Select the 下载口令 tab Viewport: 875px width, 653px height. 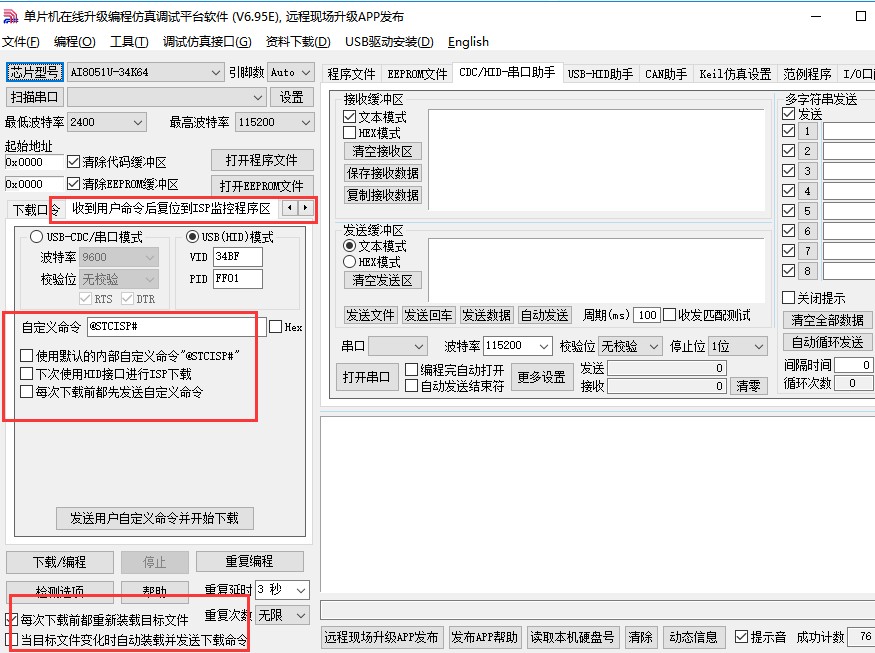(x=35, y=210)
